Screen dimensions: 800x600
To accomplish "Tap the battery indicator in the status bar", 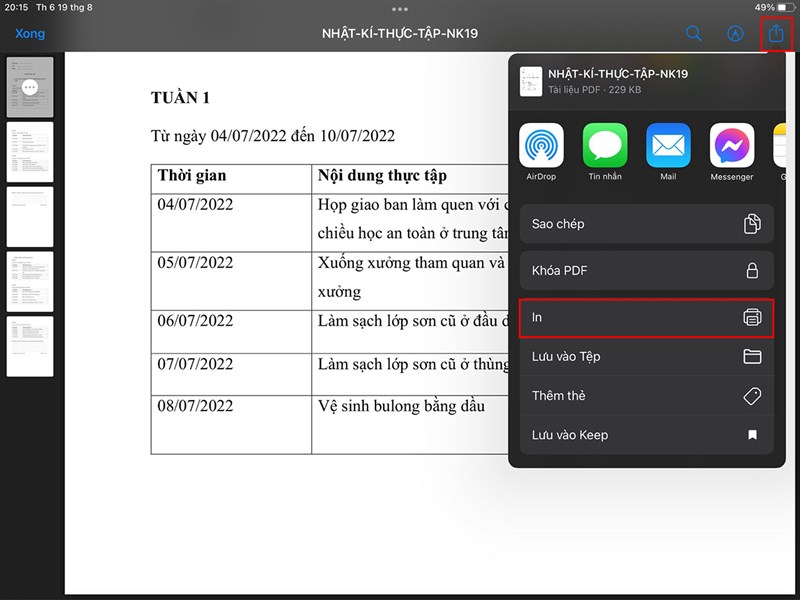I will 768,8.
